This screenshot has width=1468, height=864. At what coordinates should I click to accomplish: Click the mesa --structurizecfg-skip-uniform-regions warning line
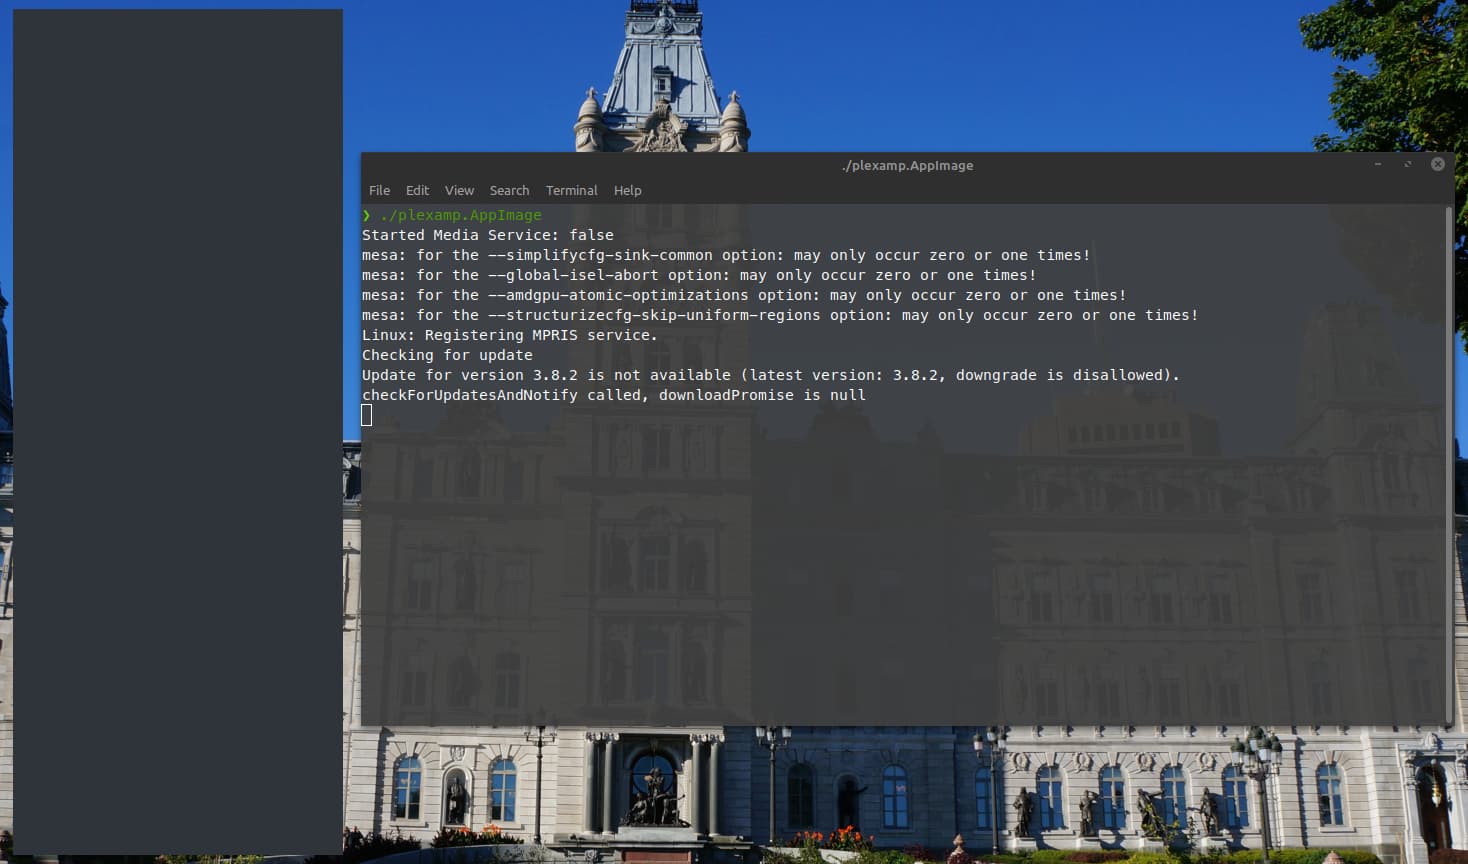(780, 315)
